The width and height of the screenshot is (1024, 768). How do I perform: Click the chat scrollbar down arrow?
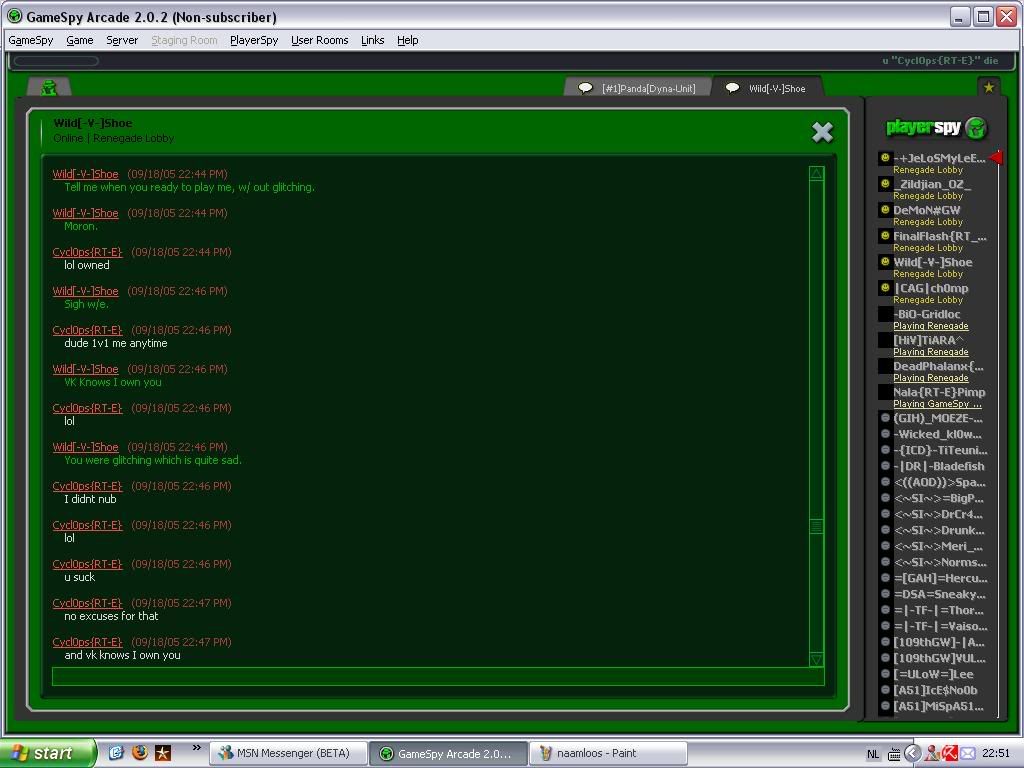[816, 660]
